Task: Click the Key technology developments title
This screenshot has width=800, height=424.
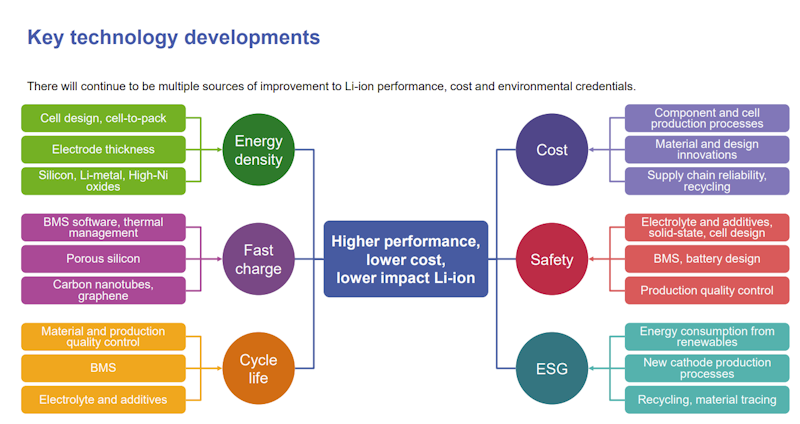Action: (173, 38)
